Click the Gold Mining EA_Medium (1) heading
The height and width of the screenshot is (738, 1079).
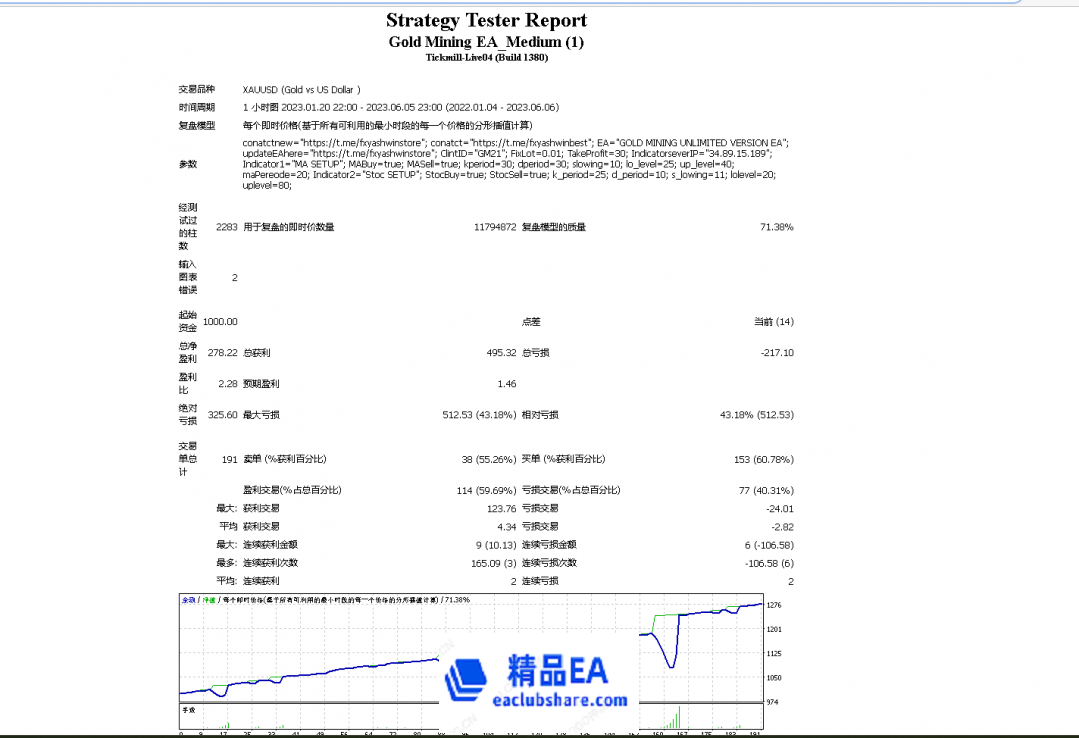pyautogui.click(x=486, y=42)
